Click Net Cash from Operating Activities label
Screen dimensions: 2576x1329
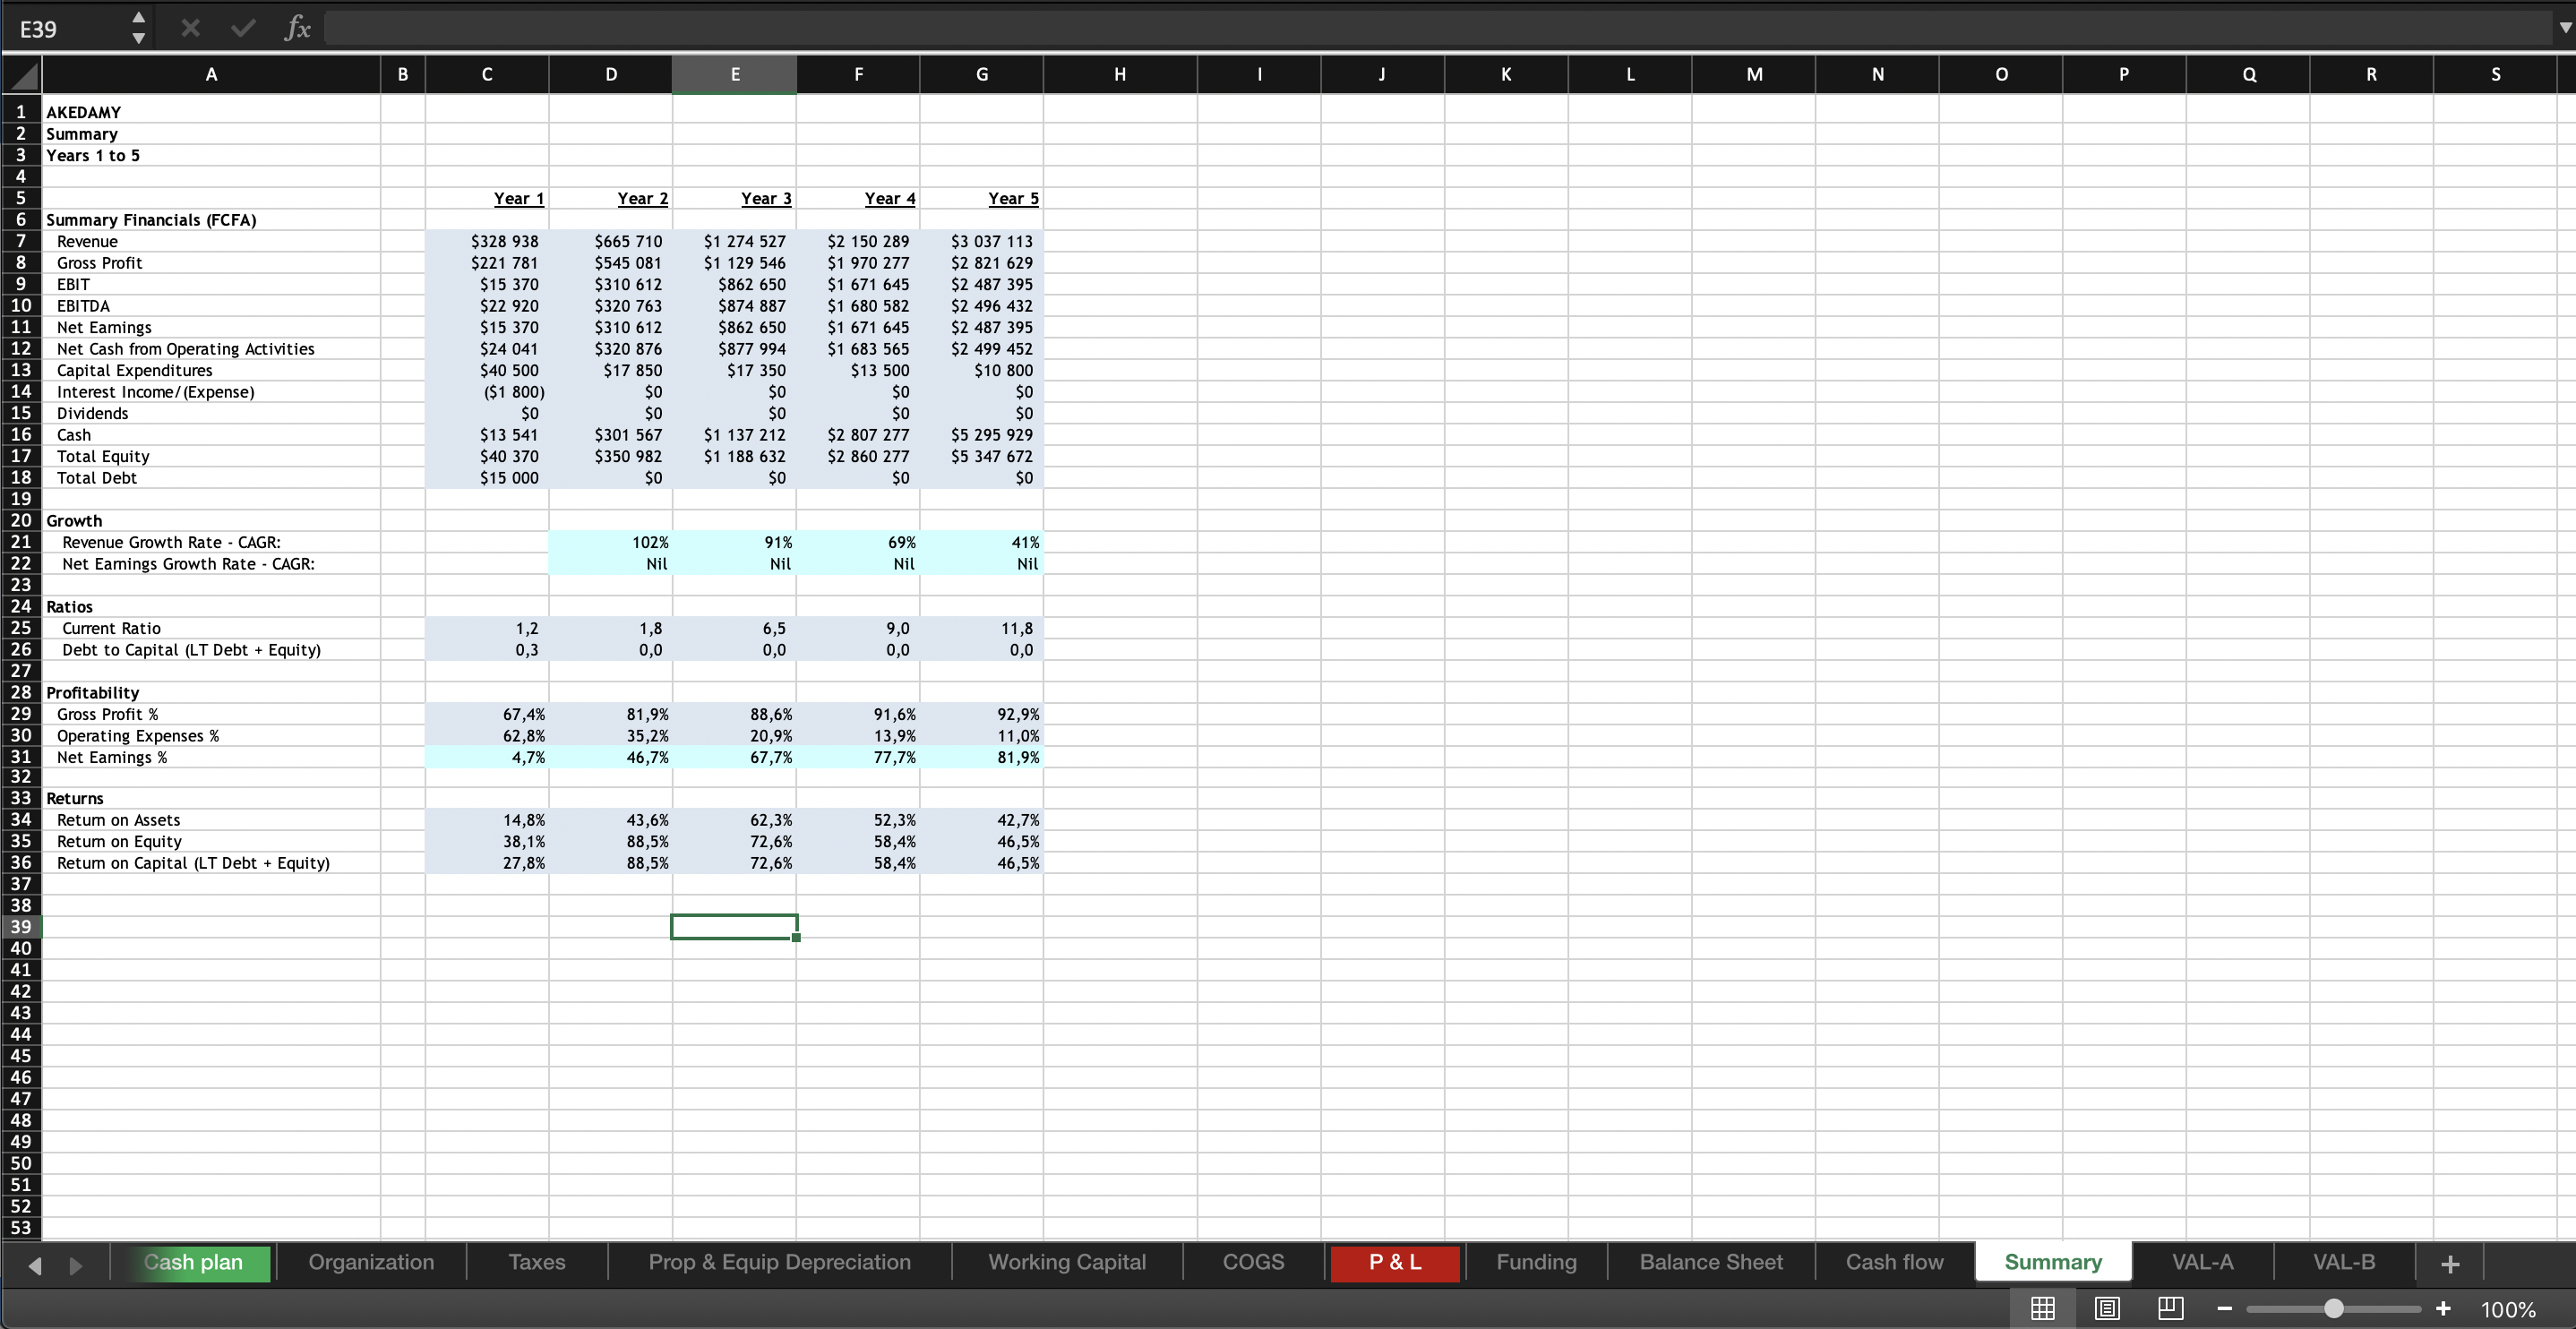tap(185, 349)
